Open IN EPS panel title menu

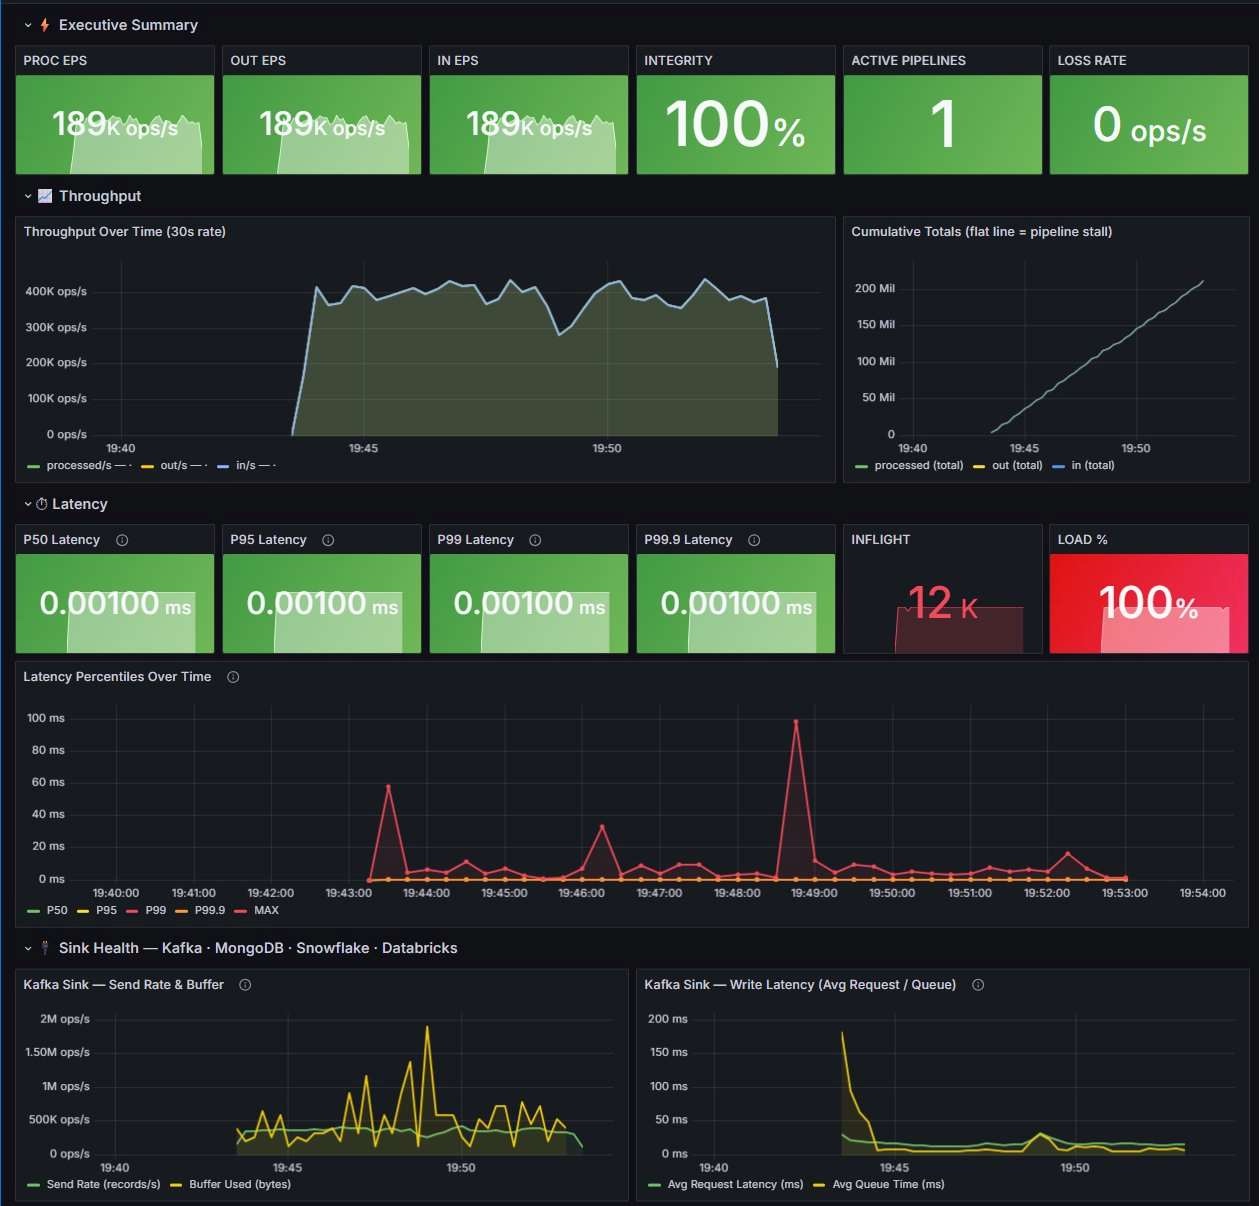[458, 61]
